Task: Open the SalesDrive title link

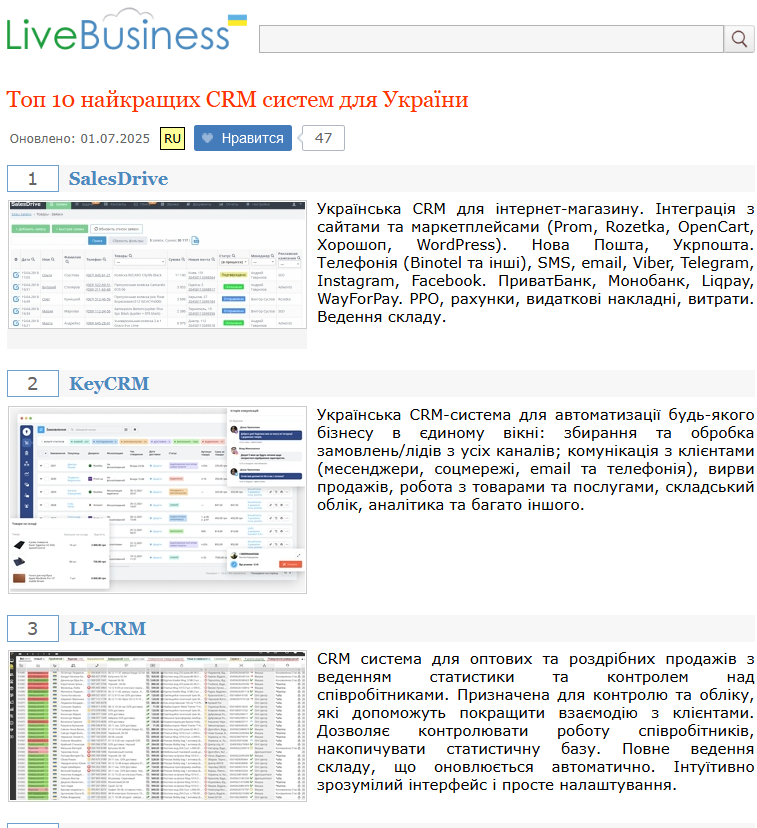Action: click(118, 178)
